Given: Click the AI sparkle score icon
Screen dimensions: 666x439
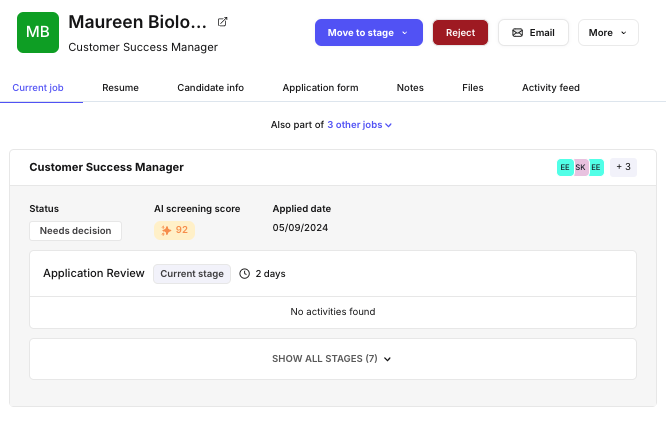Looking at the screenshot, I should (166, 230).
